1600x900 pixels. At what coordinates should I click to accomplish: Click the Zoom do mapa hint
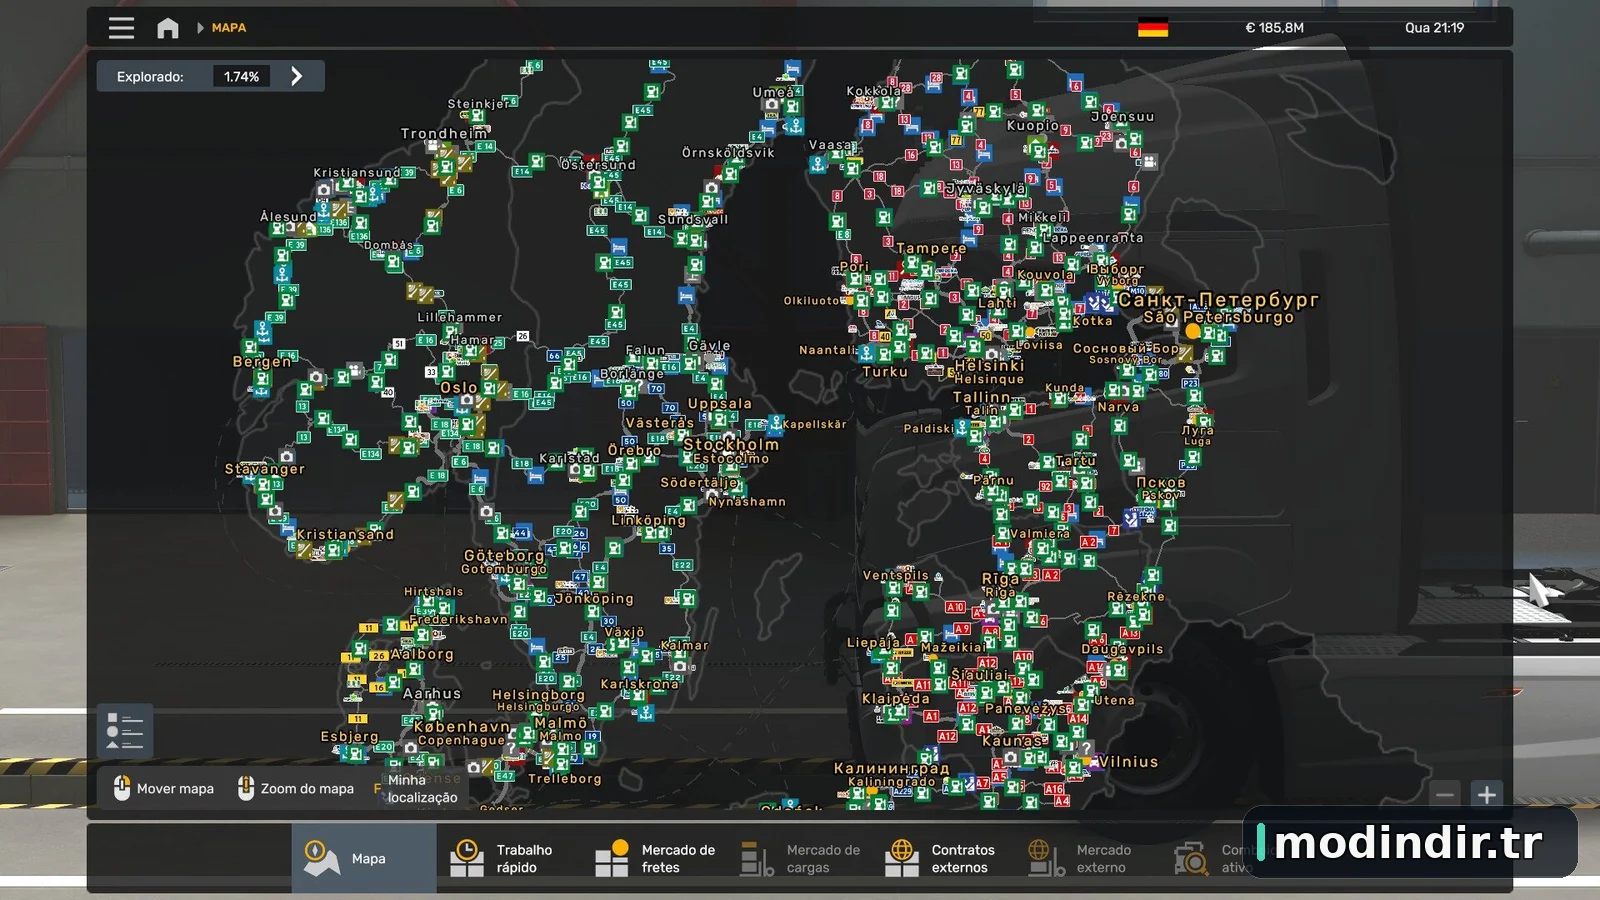(x=296, y=788)
